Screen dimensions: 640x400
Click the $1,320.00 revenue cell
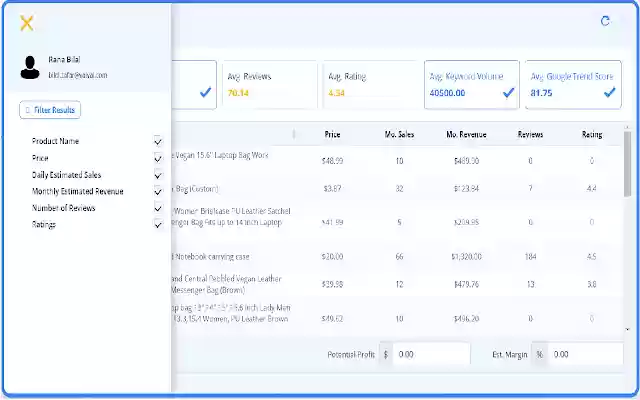pyautogui.click(x=466, y=257)
